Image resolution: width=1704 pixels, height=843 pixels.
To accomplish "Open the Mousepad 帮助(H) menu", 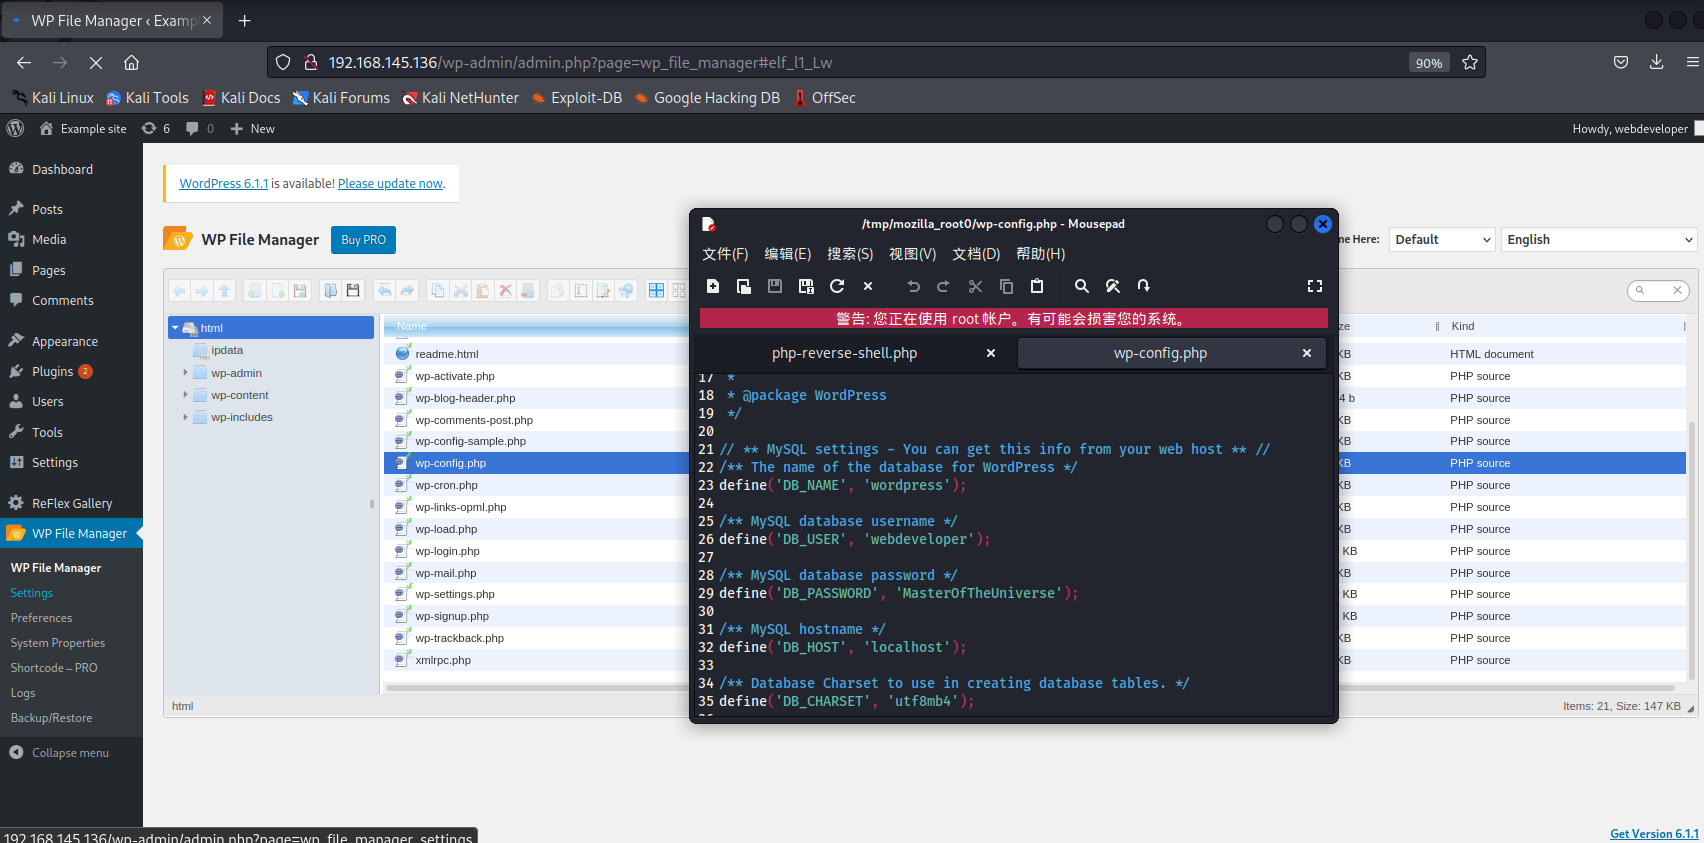I will point(1041,254).
